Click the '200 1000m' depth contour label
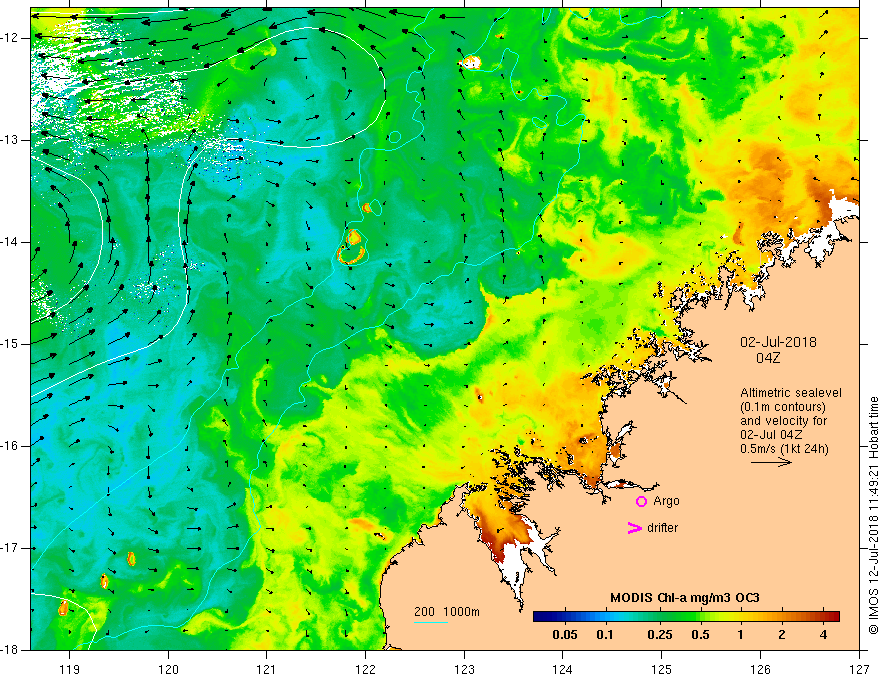Viewport: 880px width, 680px height. point(447,612)
